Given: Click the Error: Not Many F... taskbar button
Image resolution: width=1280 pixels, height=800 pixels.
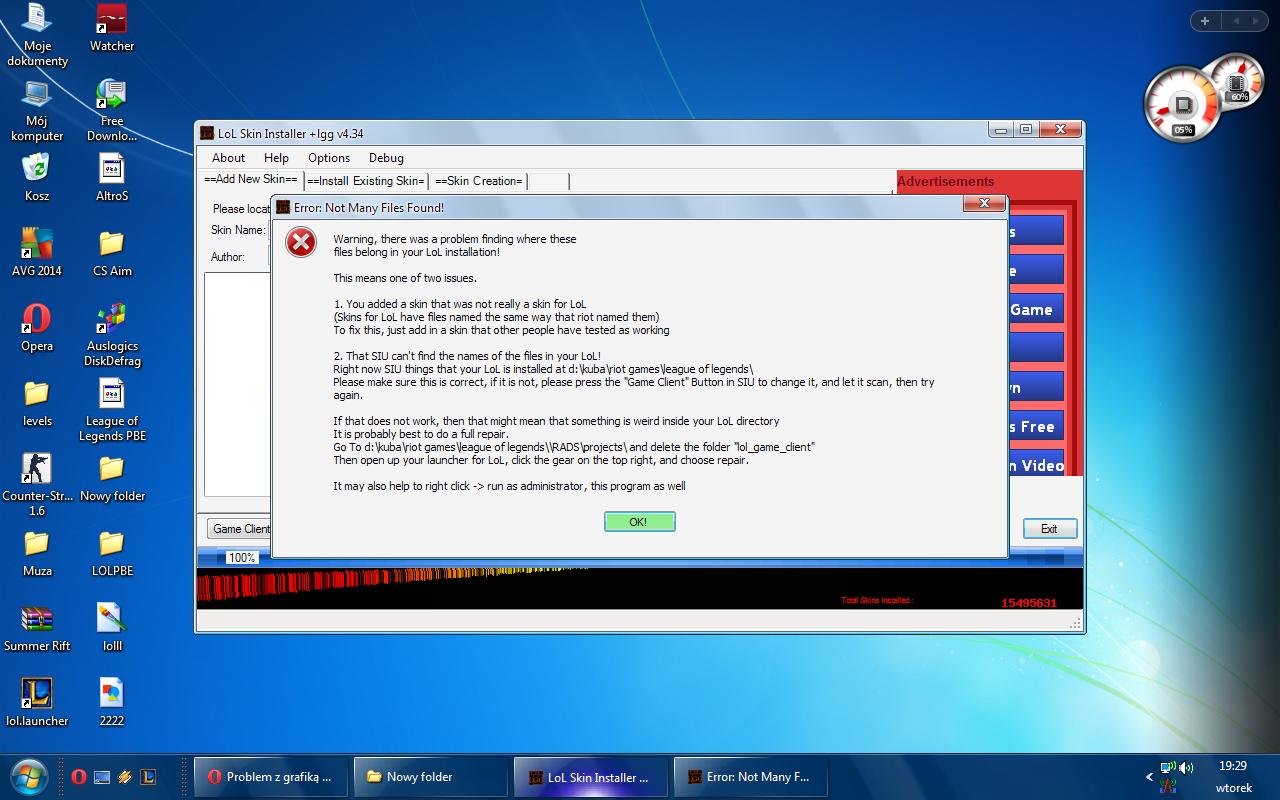Looking at the screenshot, I should pyautogui.click(x=750, y=777).
